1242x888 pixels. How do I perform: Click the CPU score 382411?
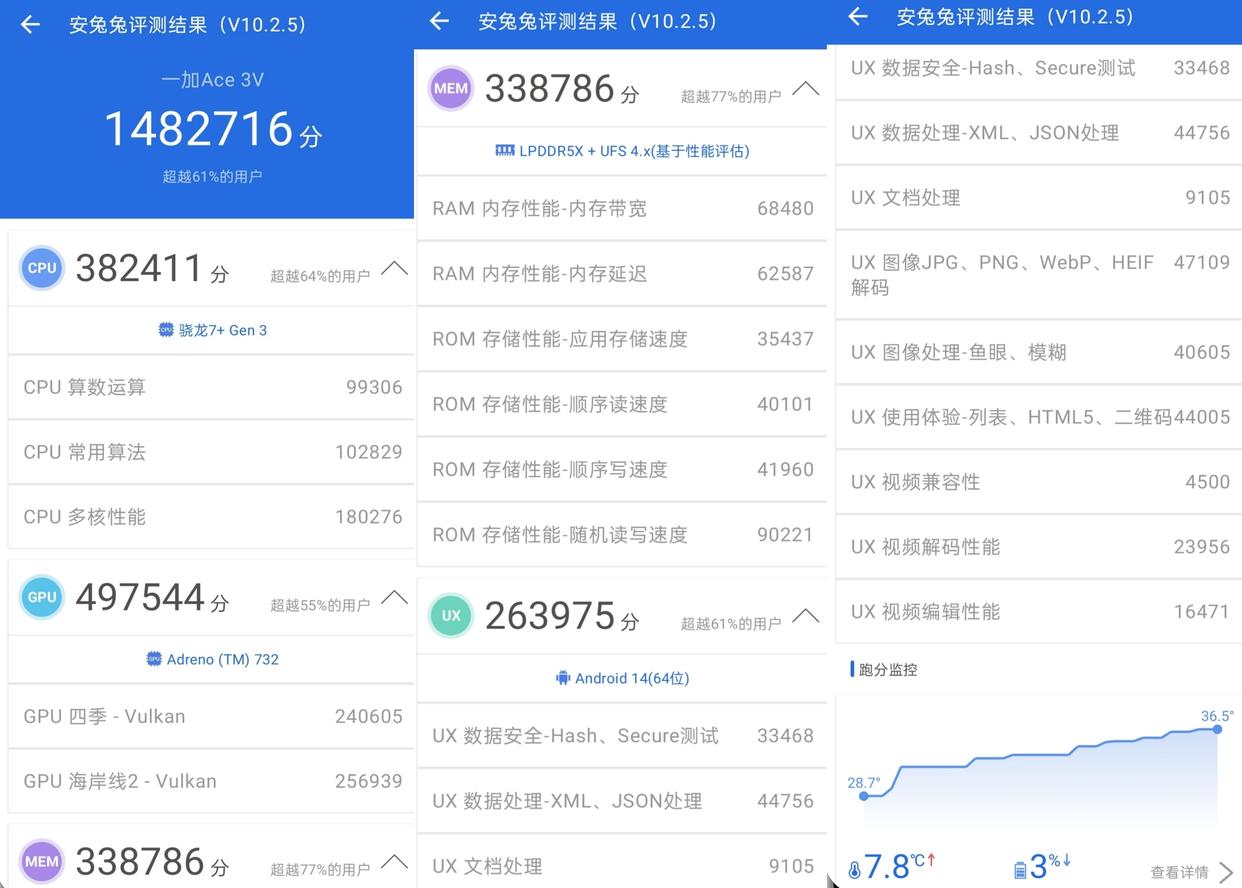[x=139, y=268]
